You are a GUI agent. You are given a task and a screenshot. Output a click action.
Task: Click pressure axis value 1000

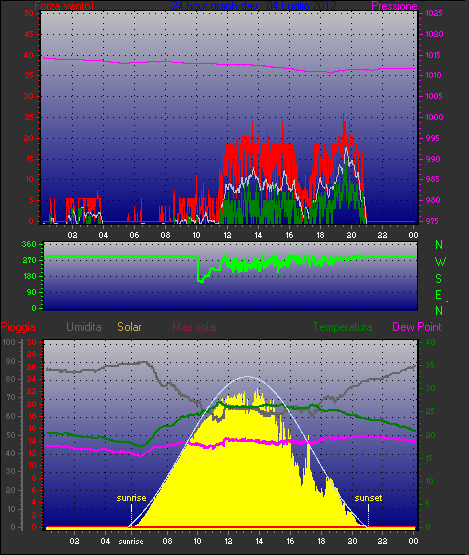pos(434,117)
